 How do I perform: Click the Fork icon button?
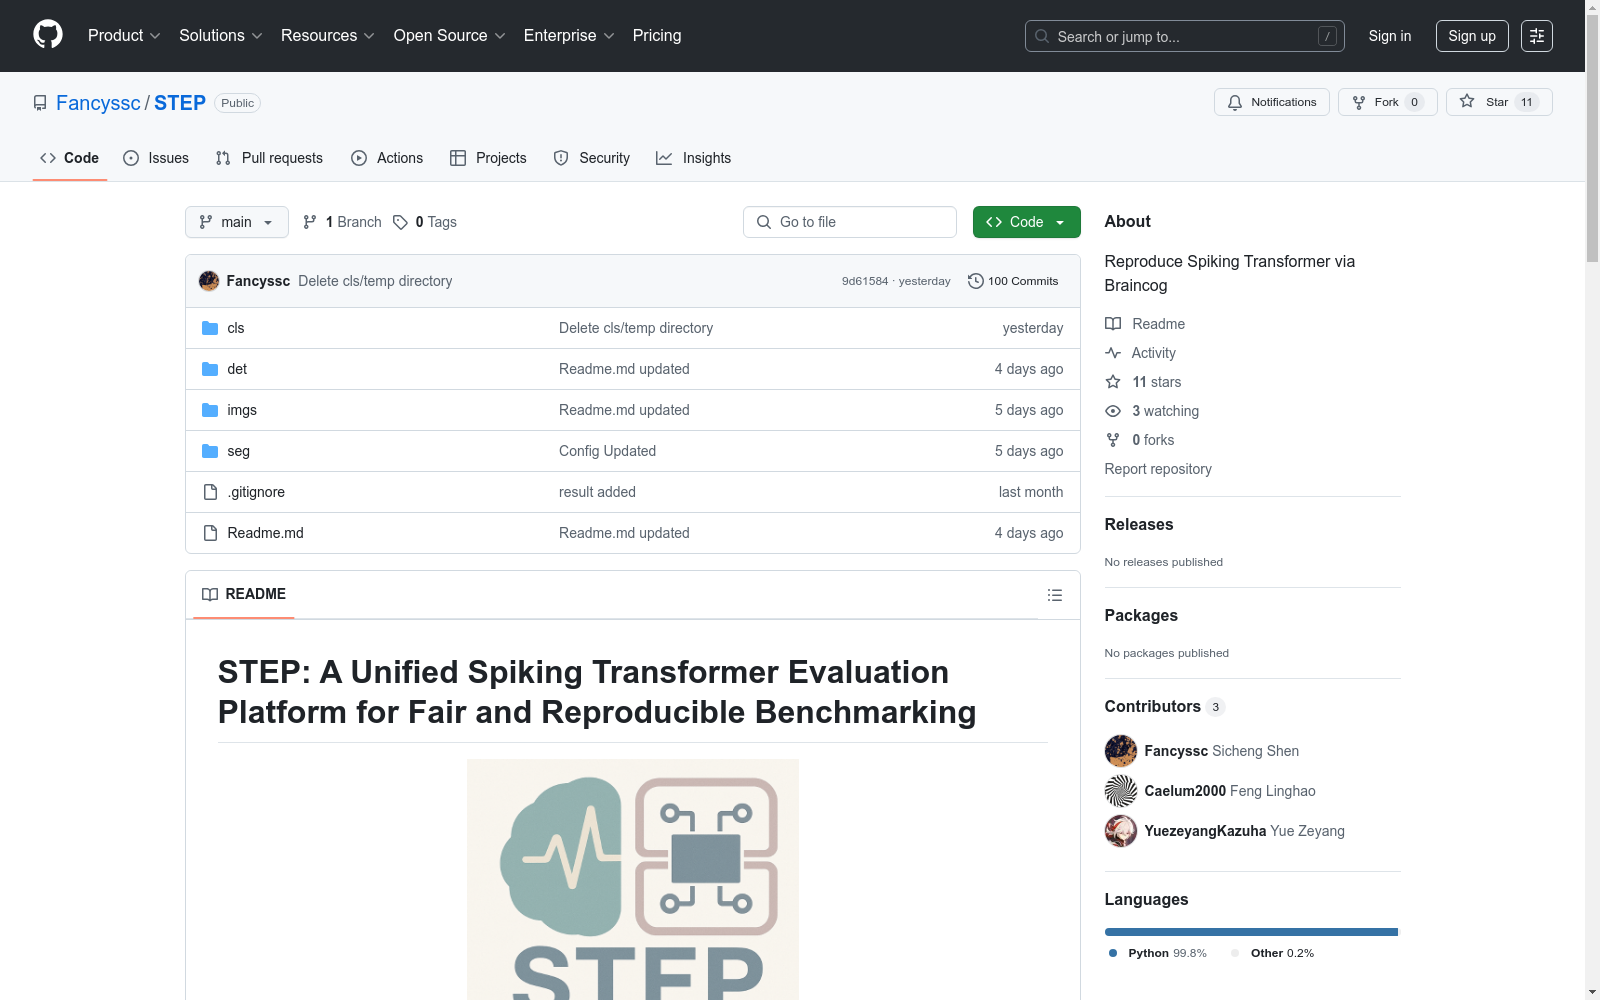(x=1359, y=102)
